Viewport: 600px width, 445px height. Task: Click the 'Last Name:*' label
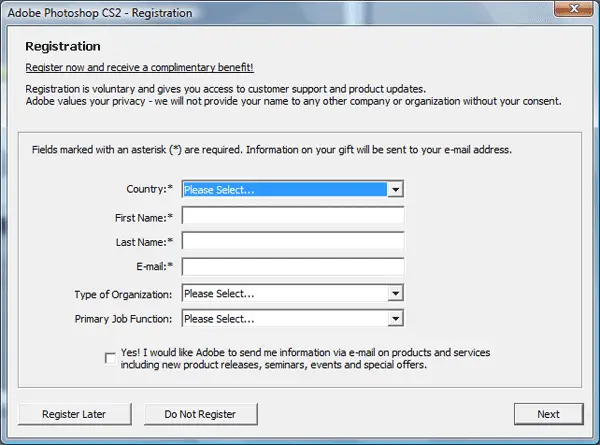[144, 242]
